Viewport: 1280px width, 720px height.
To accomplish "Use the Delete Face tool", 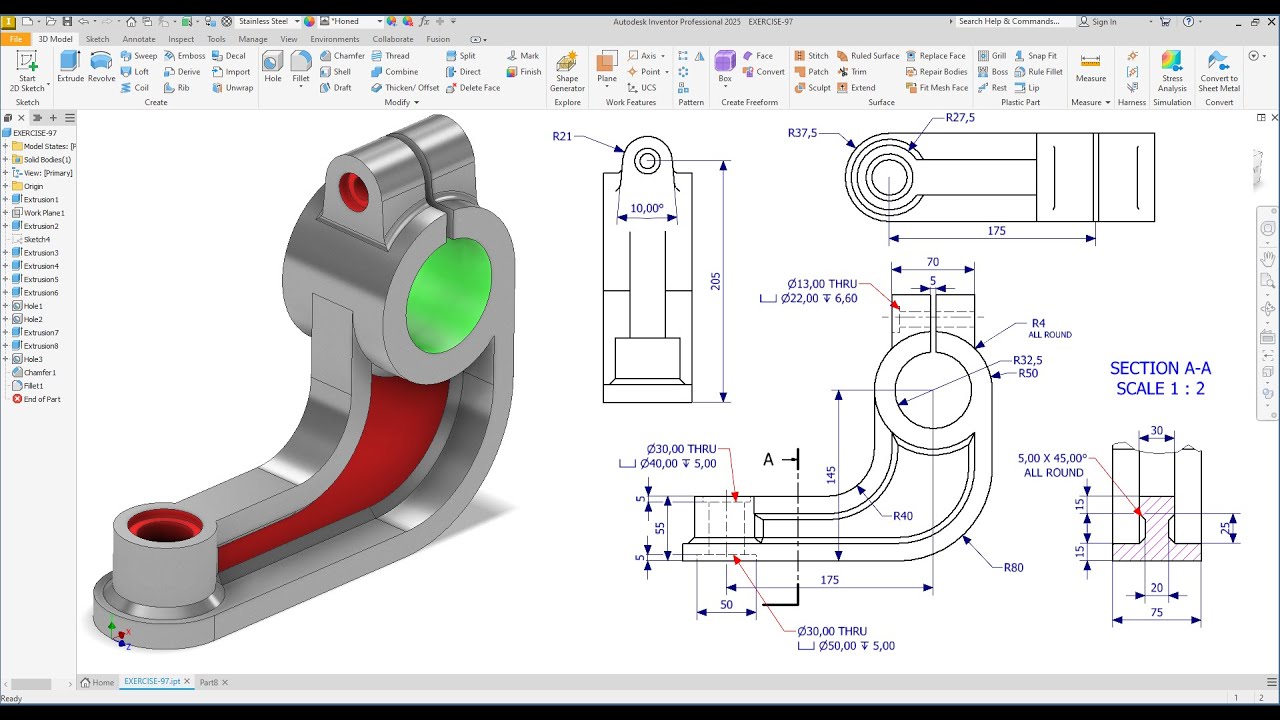I will (x=472, y=88).
